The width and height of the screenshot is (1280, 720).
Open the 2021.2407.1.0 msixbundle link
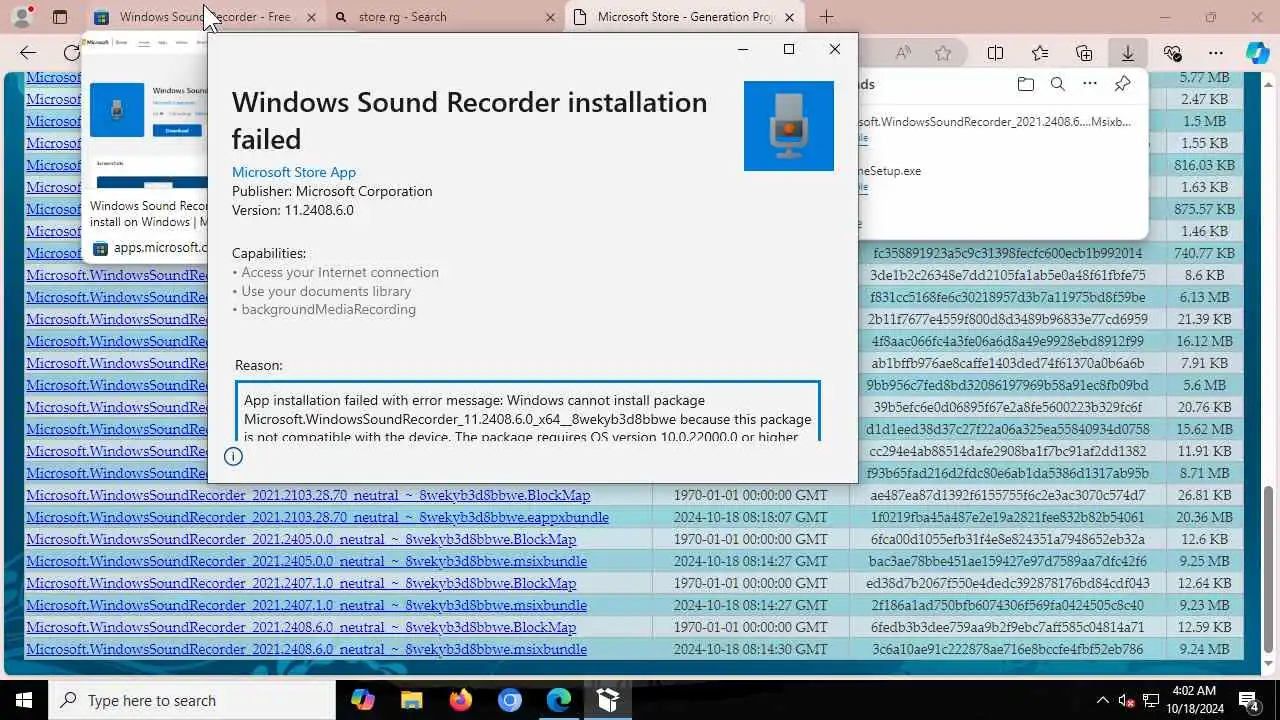click(306, 605)
